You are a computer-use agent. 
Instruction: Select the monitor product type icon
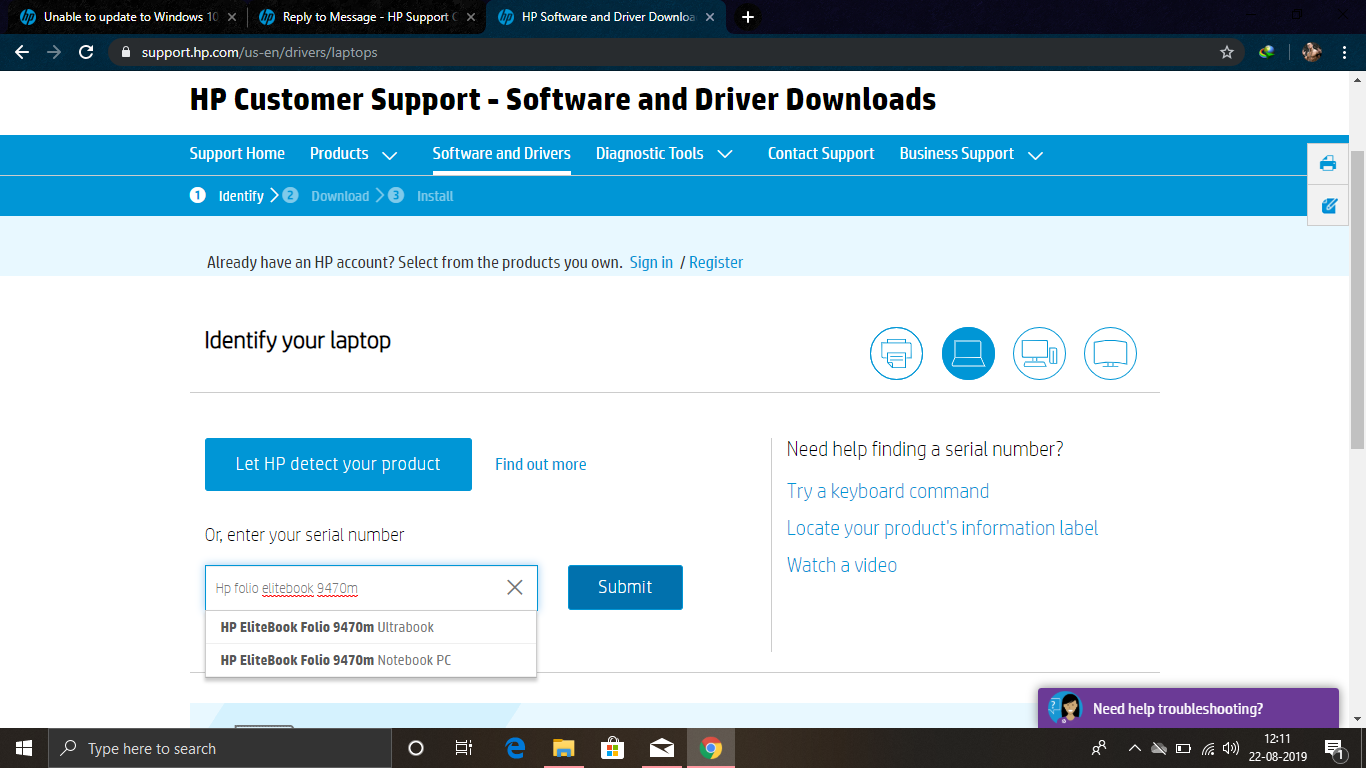(x=1111, y=354)
